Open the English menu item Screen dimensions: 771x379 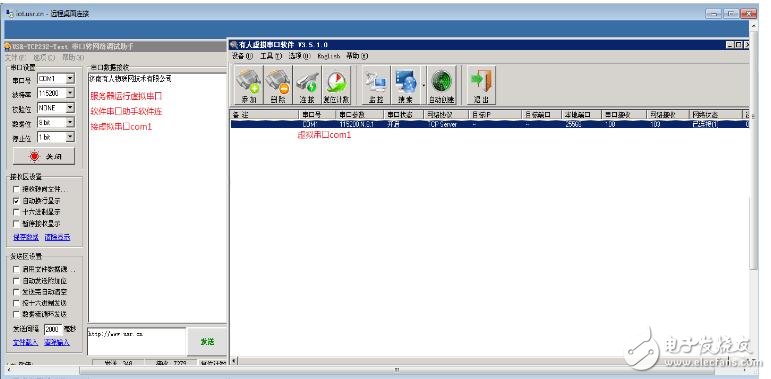(328, 56)
